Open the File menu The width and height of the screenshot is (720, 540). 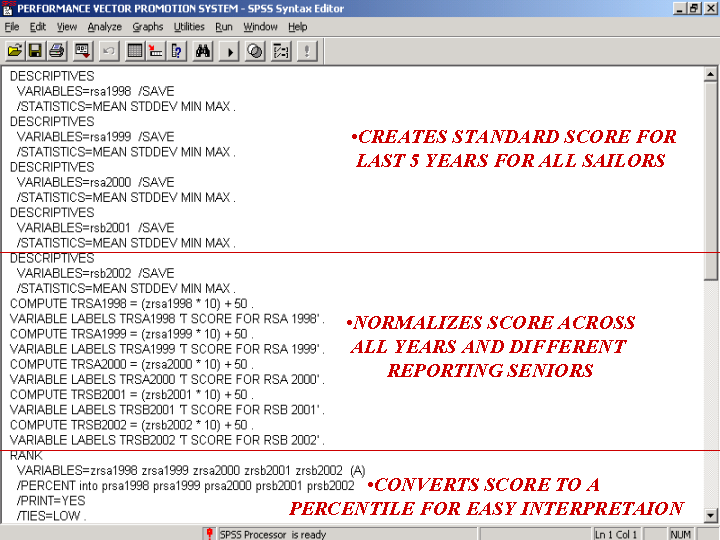point(12,27)
